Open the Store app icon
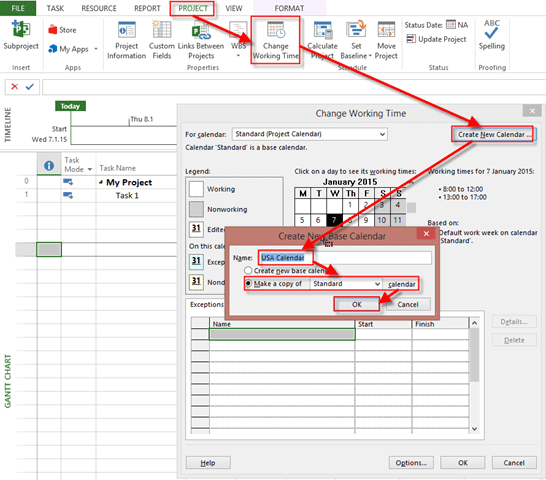 [53, 30]
